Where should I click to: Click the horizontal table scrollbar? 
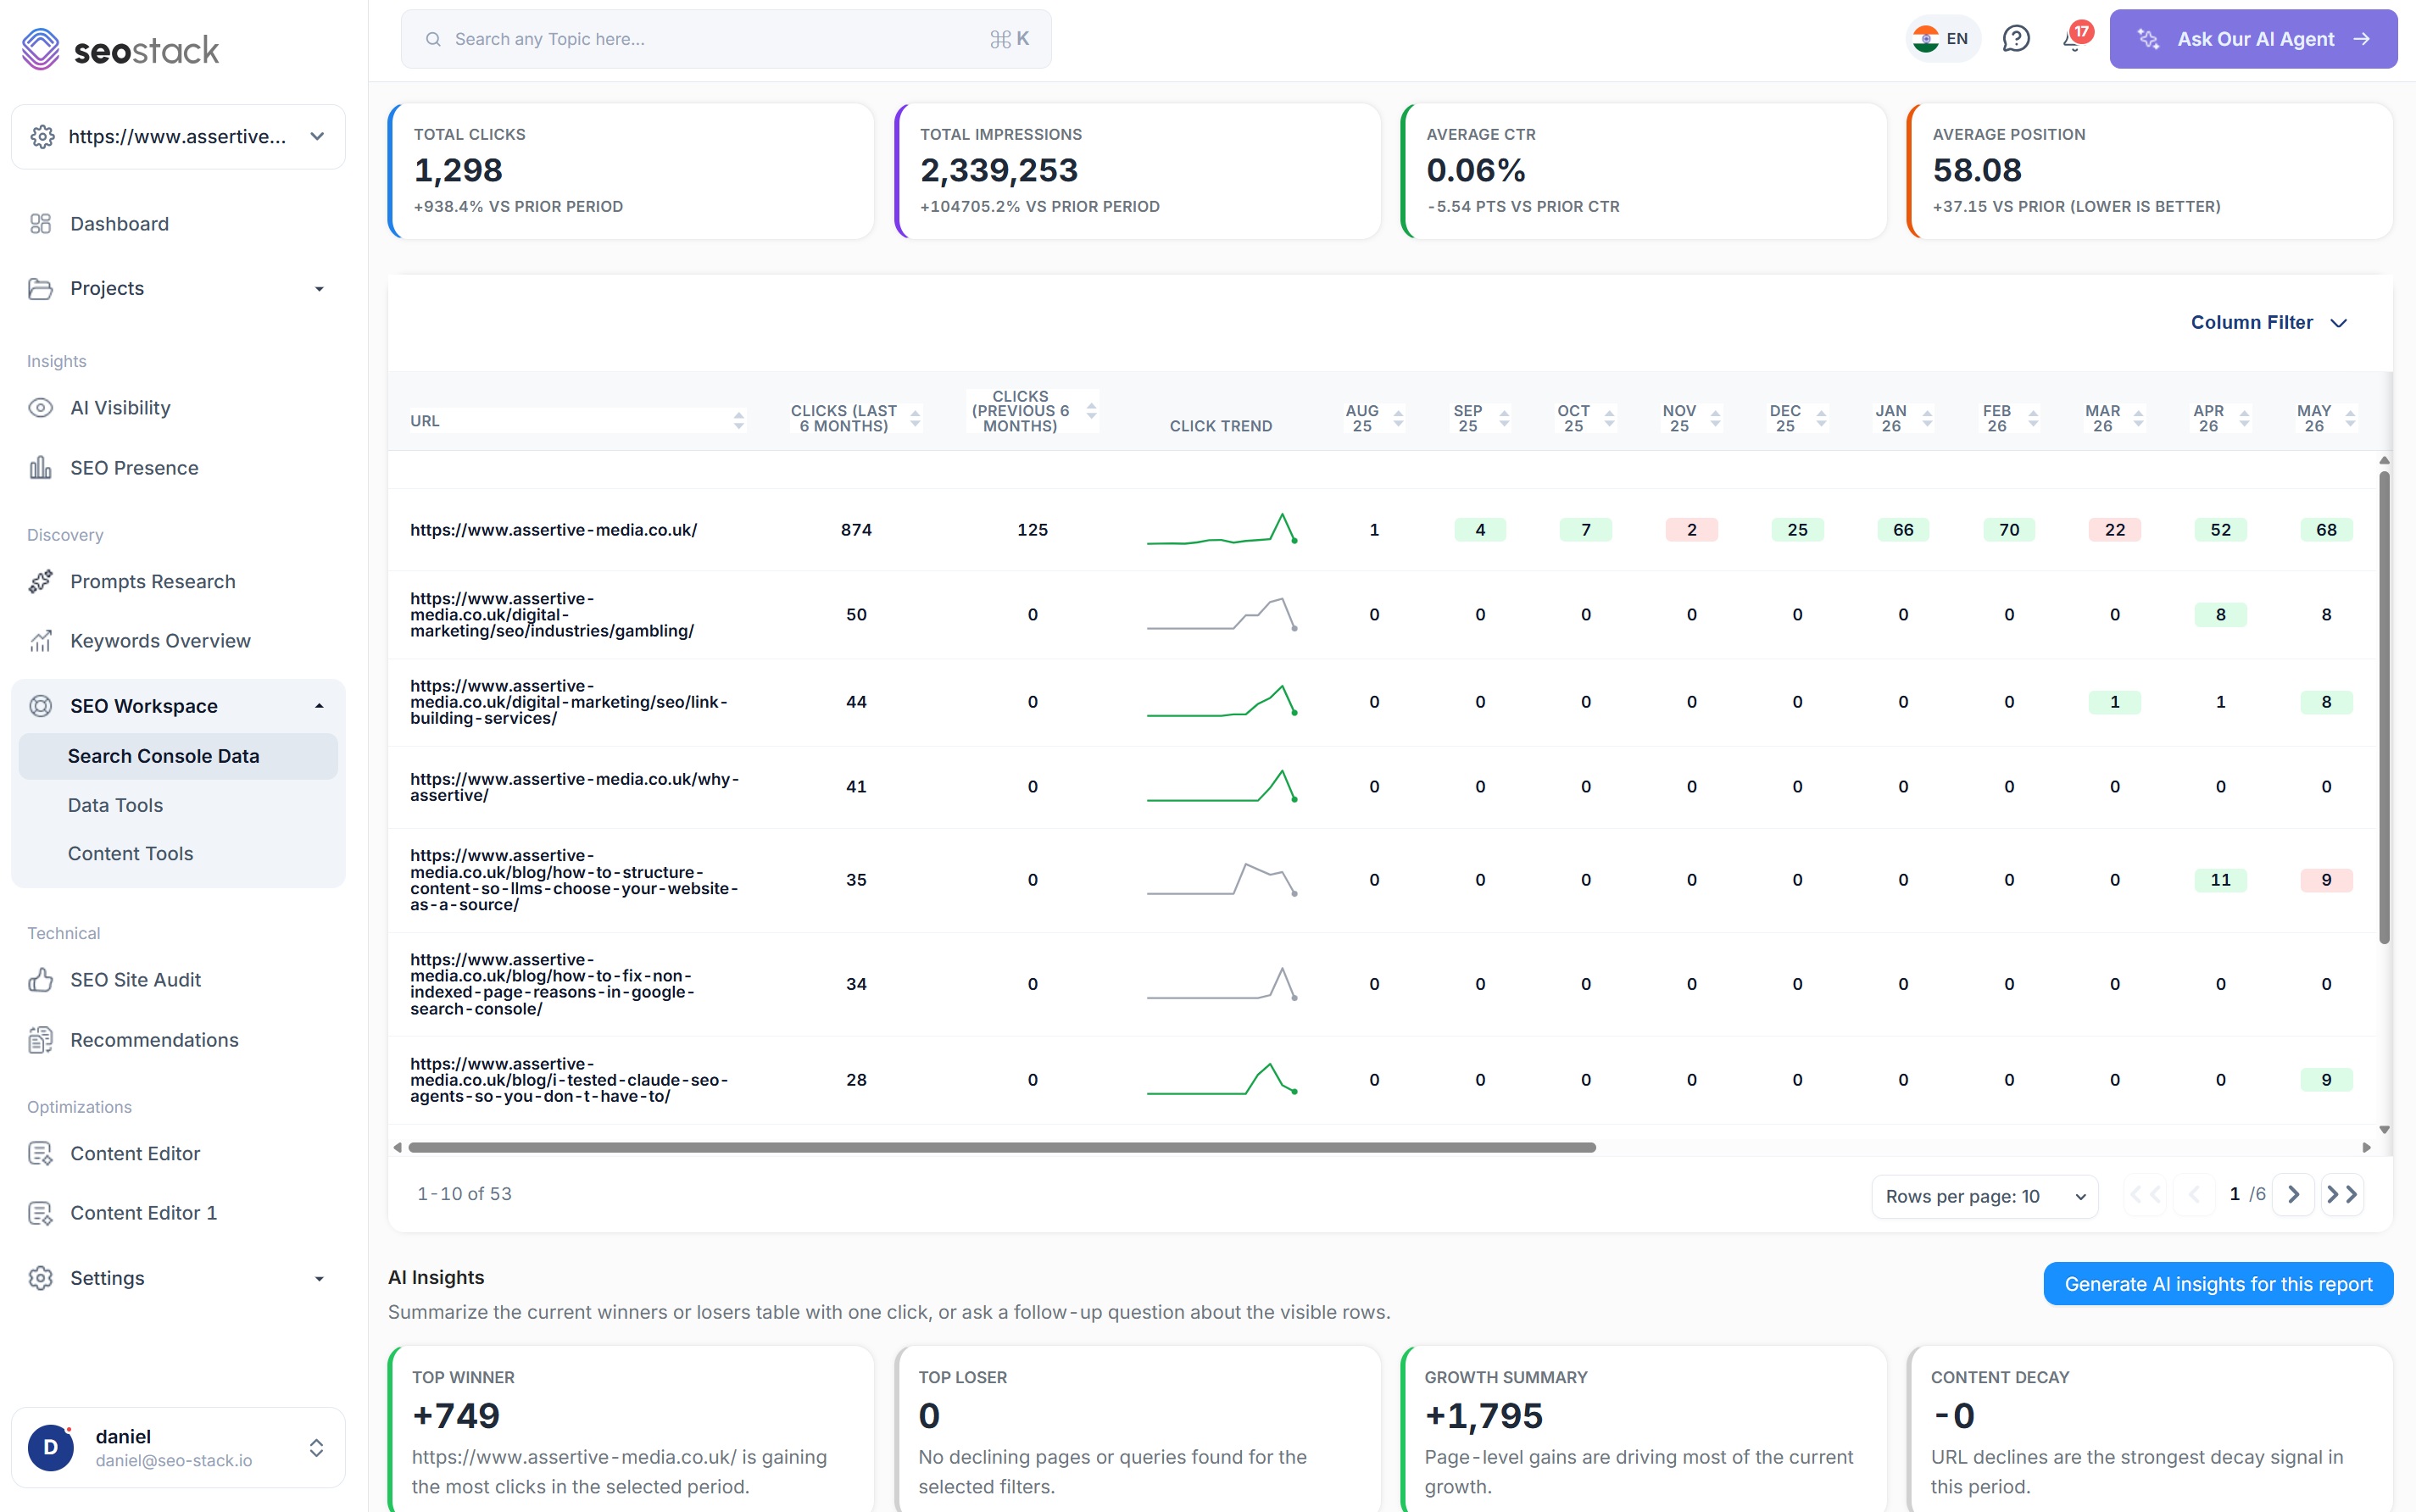tap(1001, 1147)
